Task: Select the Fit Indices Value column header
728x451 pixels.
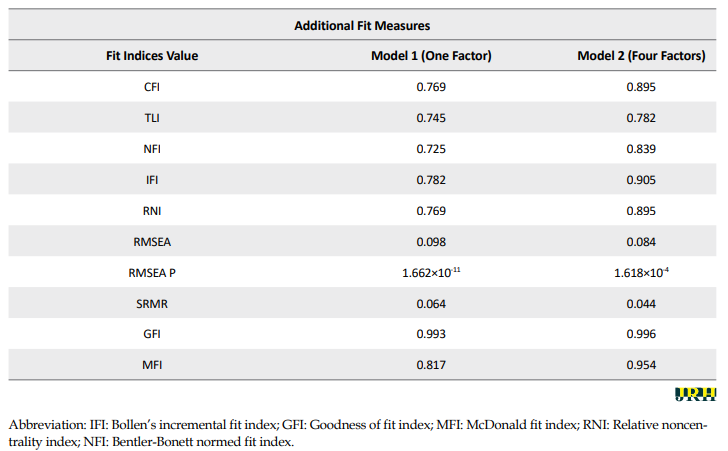Action: pos(152,56)
